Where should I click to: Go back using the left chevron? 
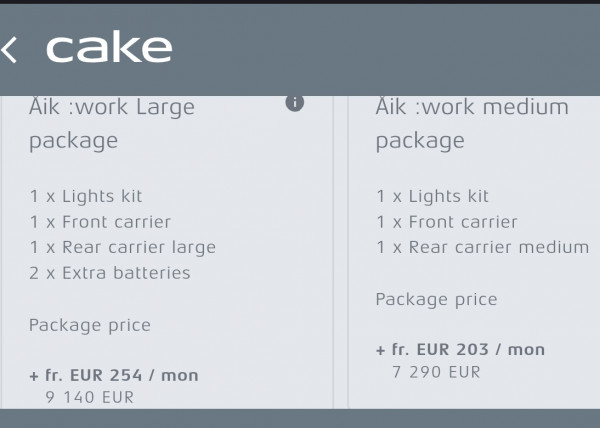[9, 49]
